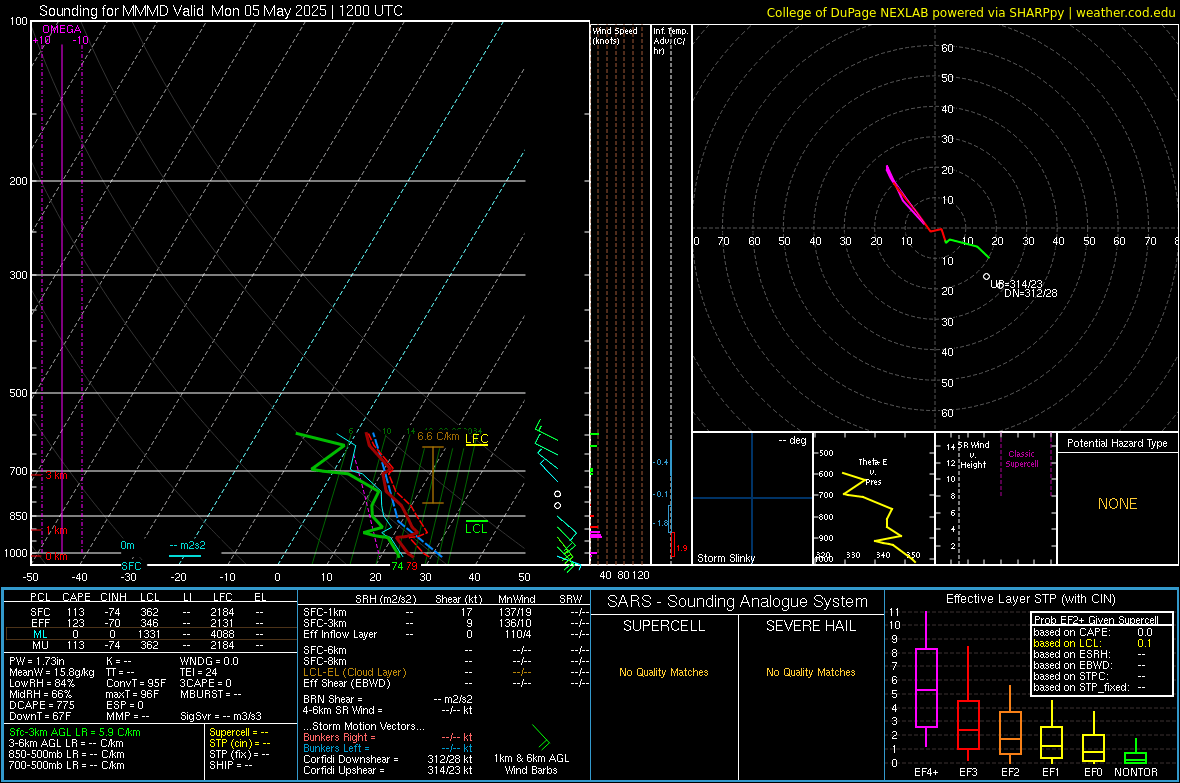Click the ConvT = 95F value
The image size is (1180, 783).
tap(136, 684)
